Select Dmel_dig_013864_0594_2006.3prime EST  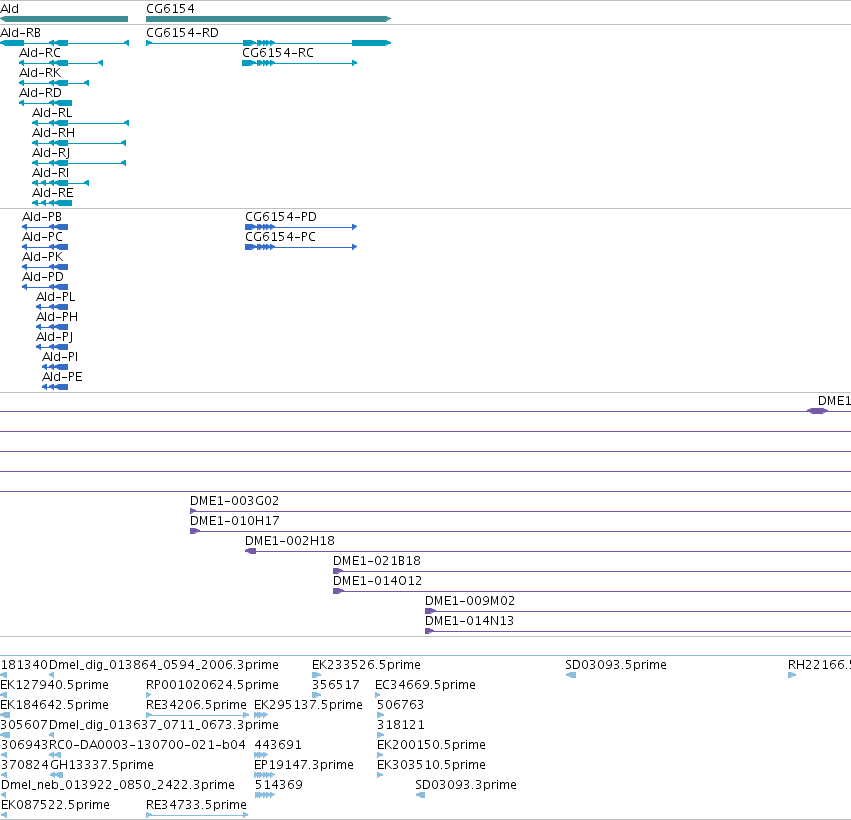click(52, 675)
